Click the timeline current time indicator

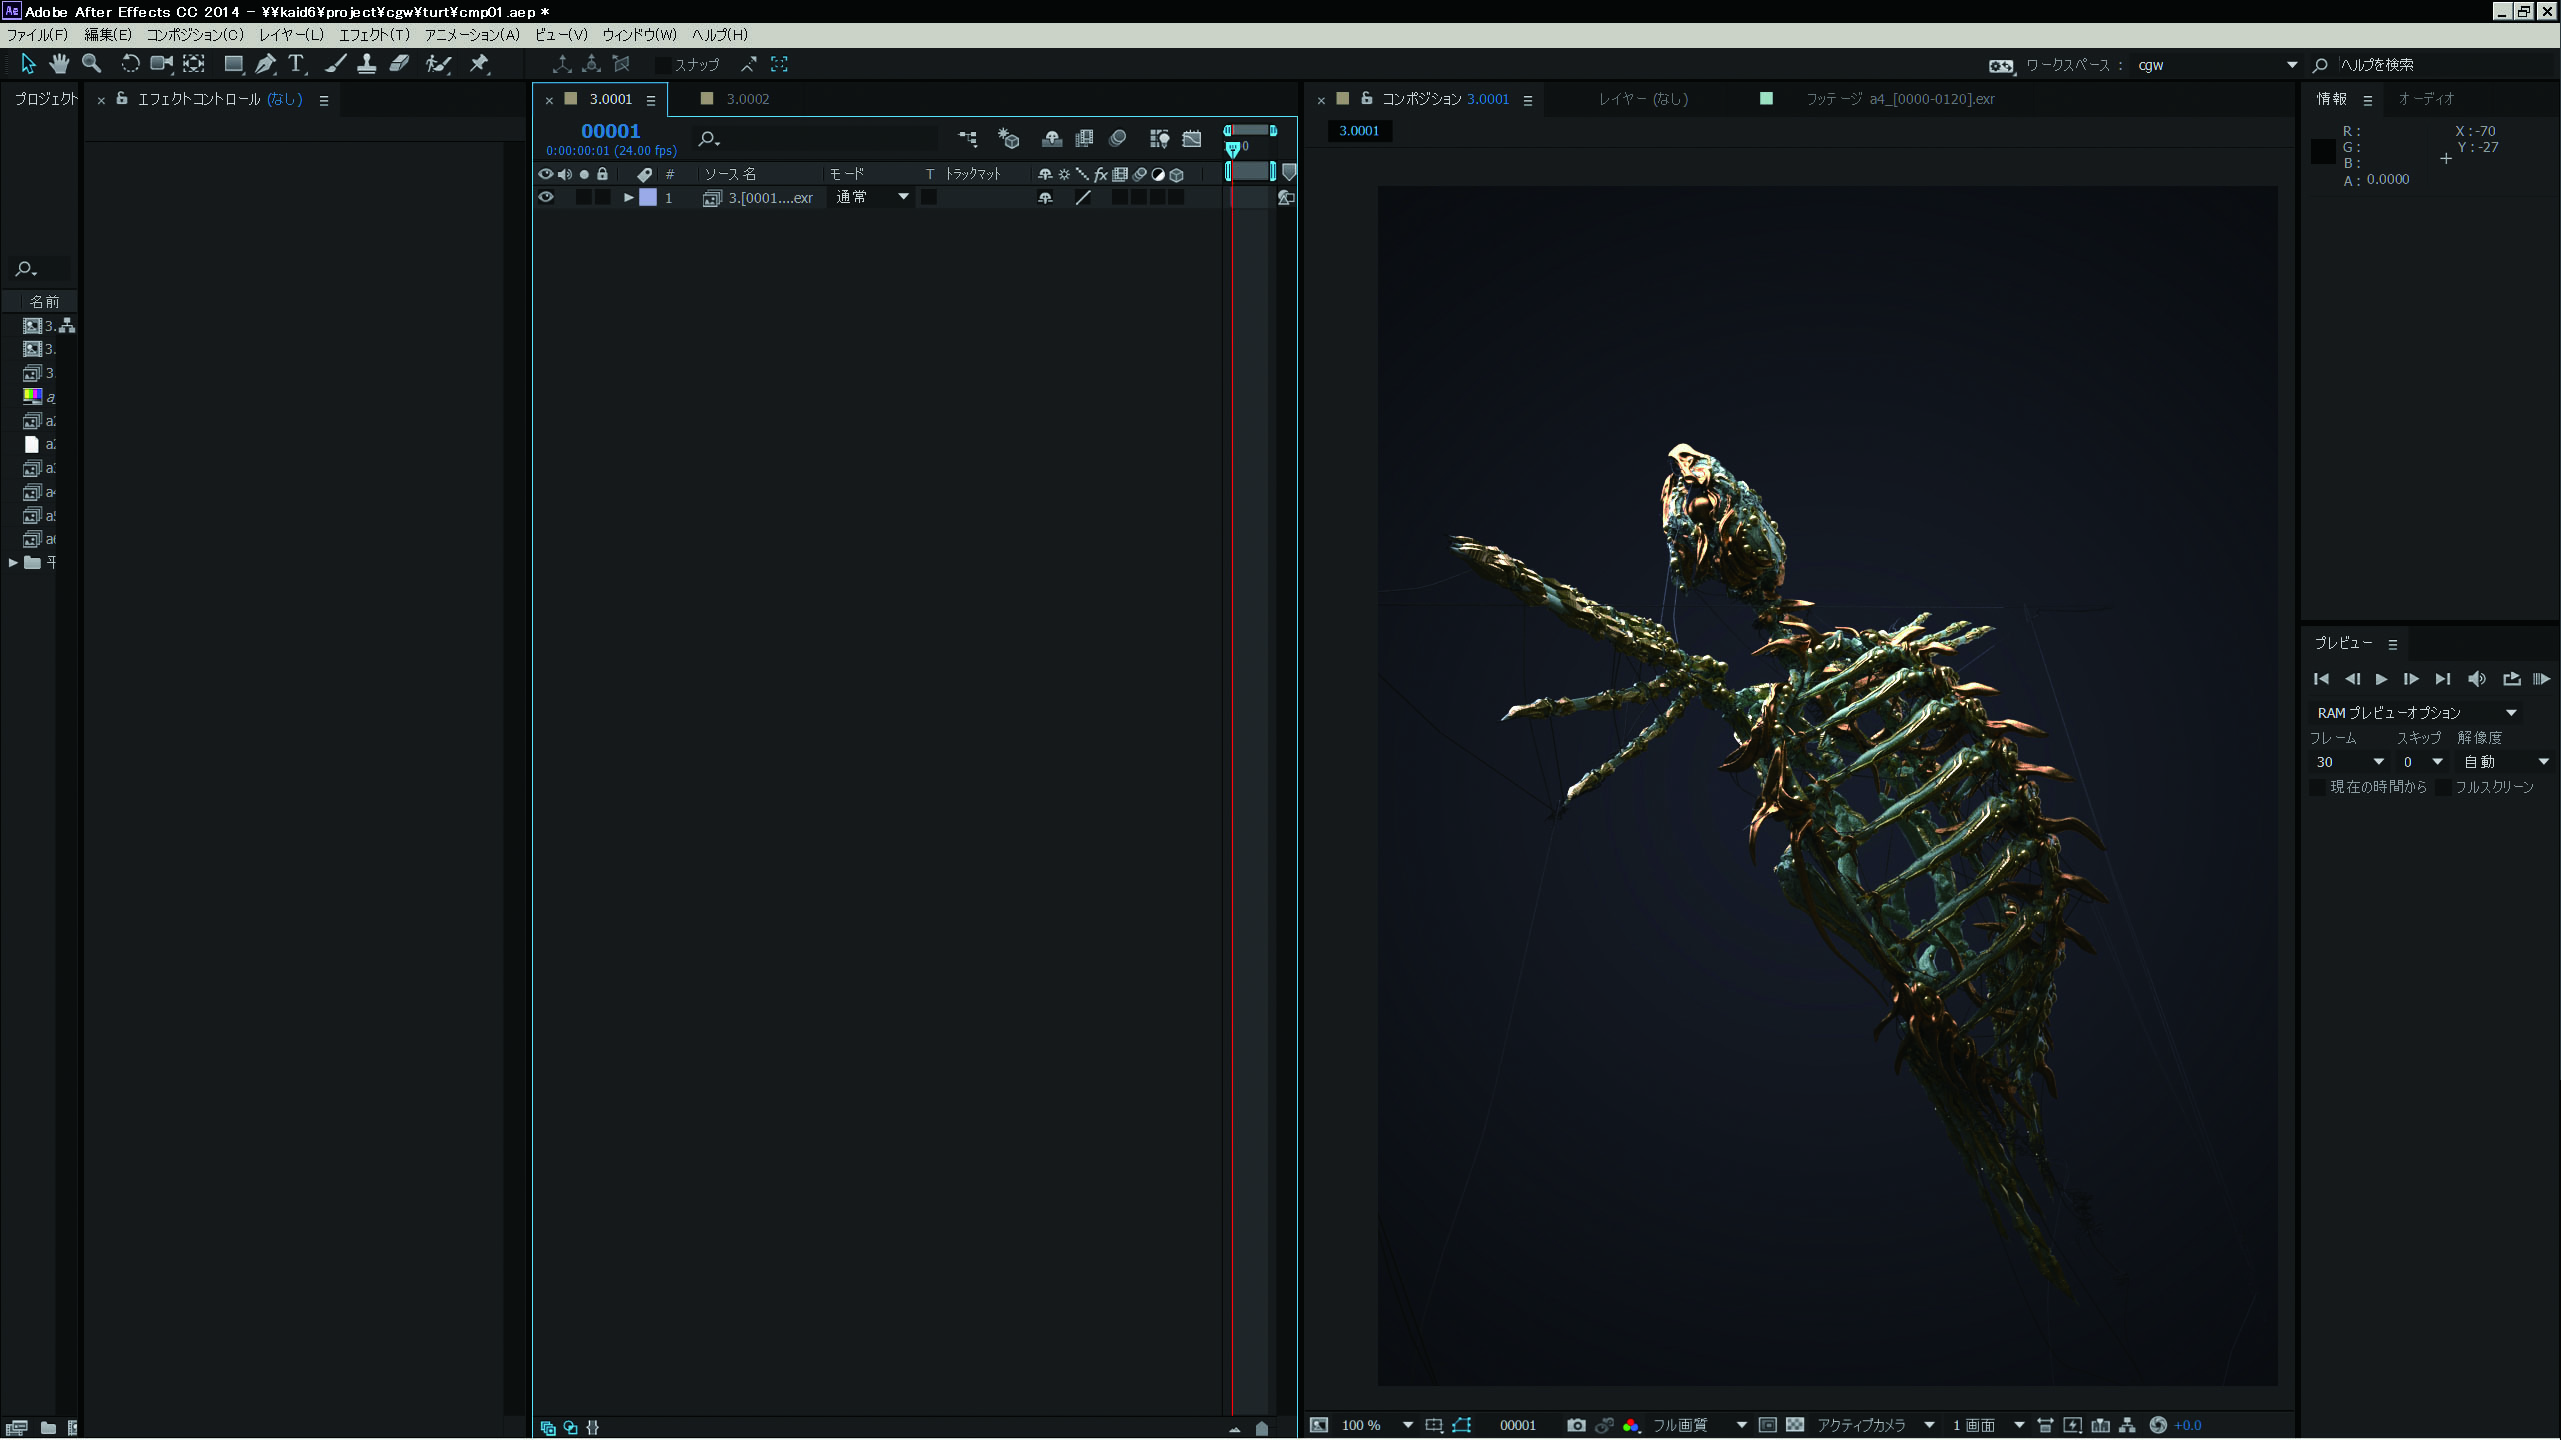tap(1233, 149)
